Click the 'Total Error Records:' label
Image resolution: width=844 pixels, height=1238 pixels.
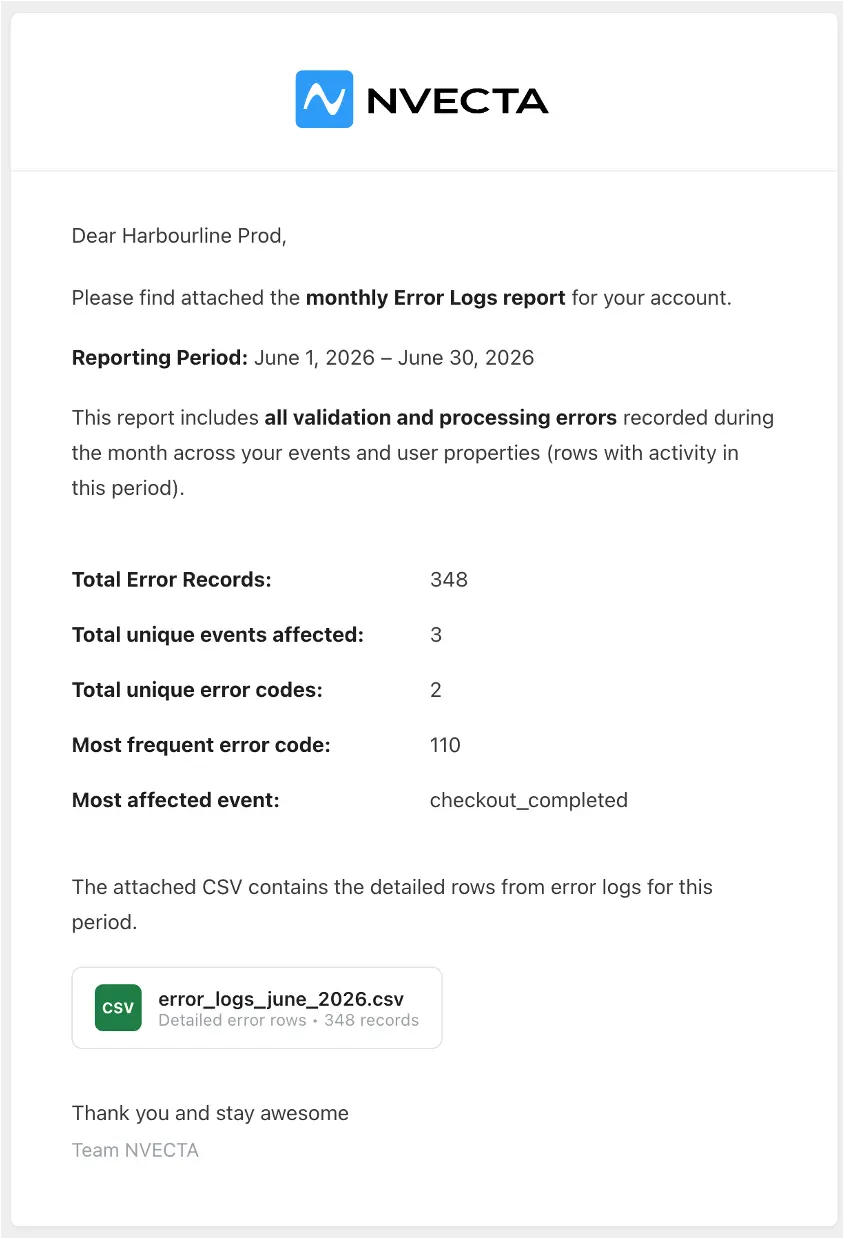172,580
